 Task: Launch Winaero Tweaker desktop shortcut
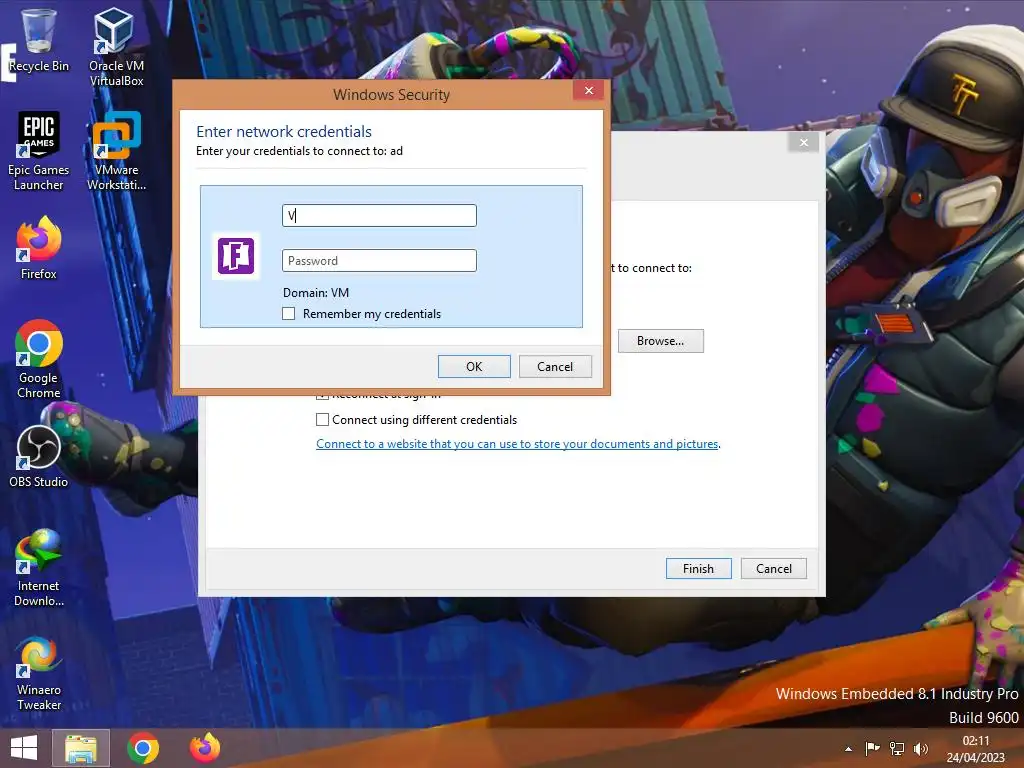click(x=39, y=673)
